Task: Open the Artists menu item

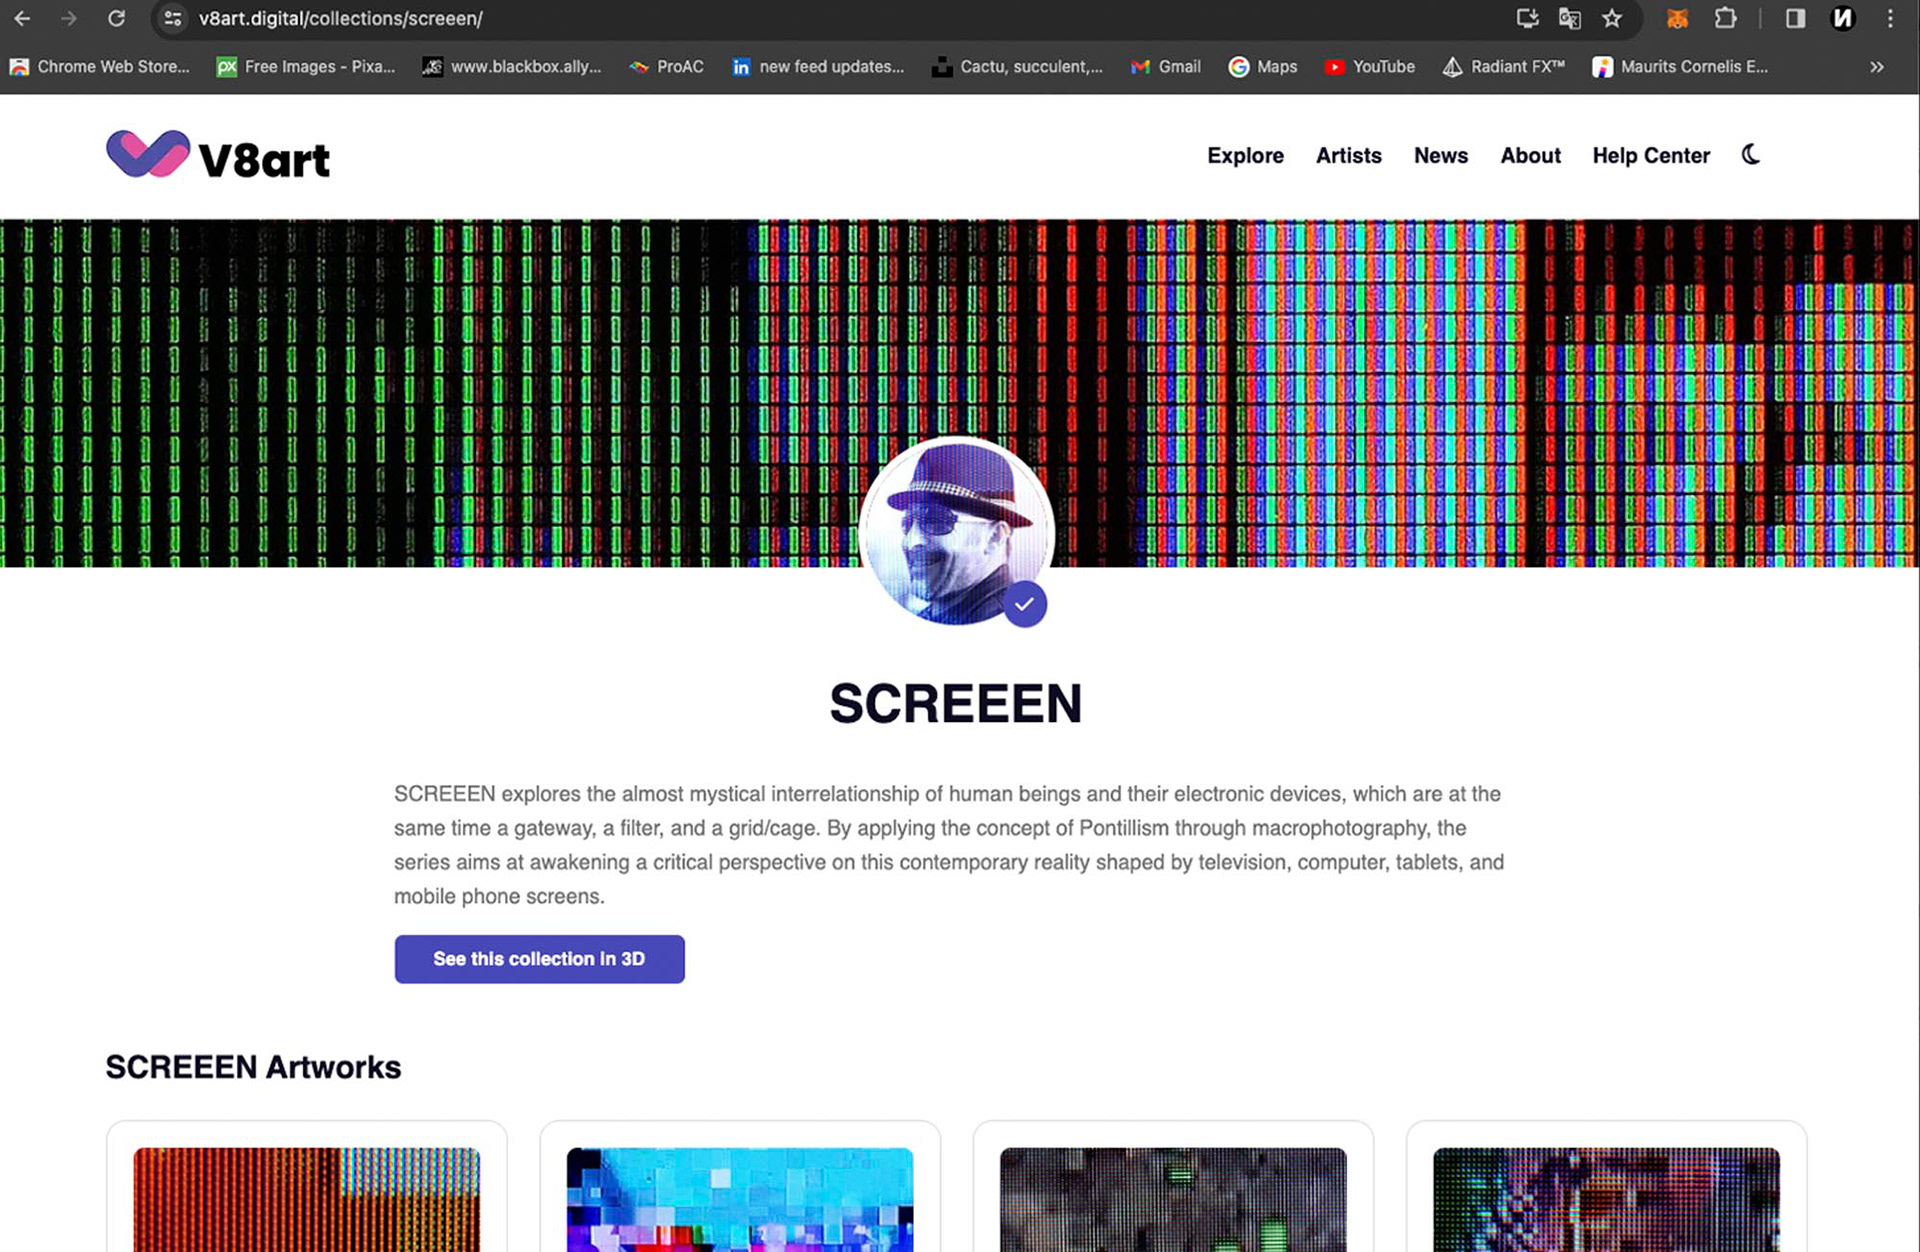Action: (x=1348, y=155)
